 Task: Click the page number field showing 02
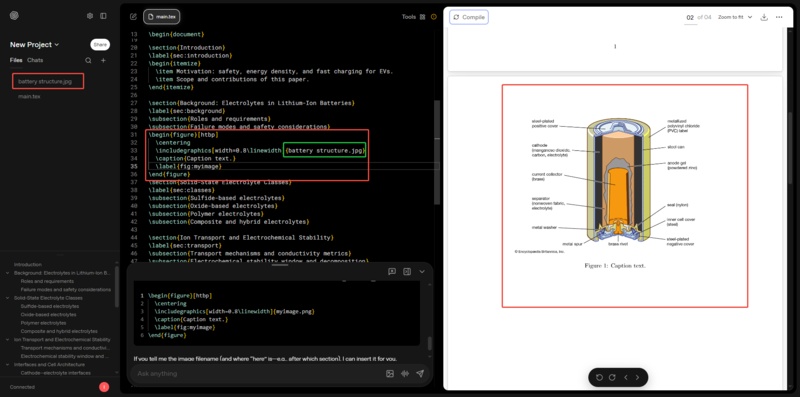click(x=690, y=17)
